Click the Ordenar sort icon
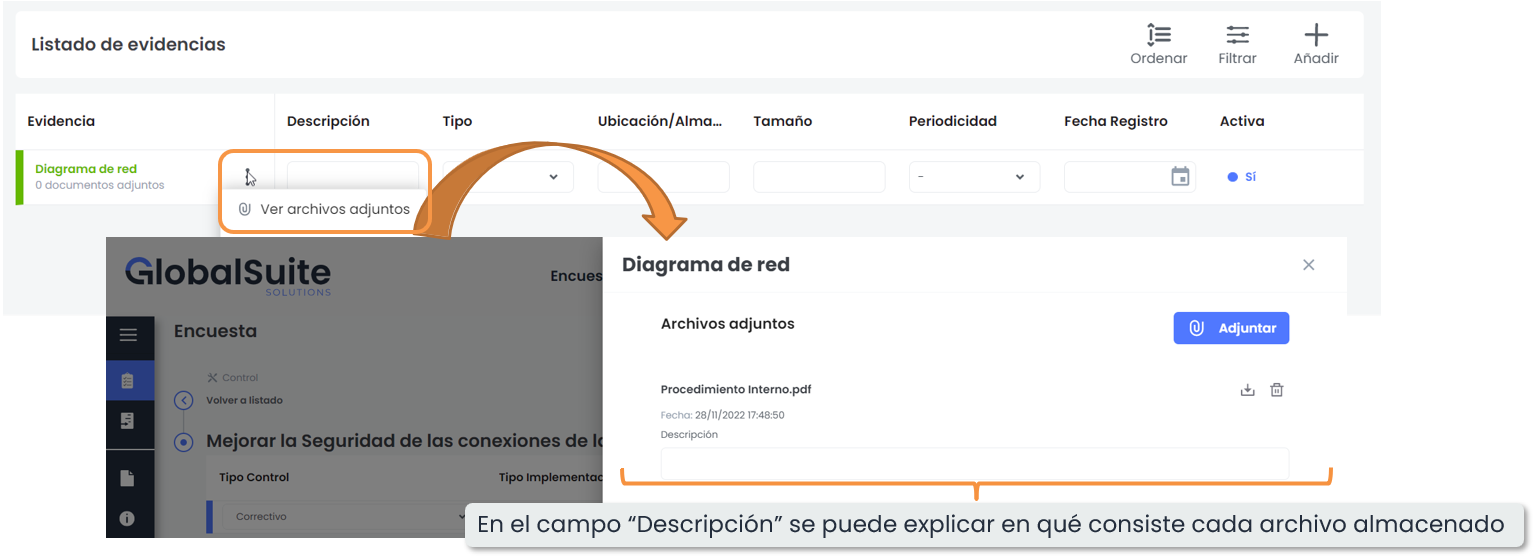 [x=1158, y=36]
